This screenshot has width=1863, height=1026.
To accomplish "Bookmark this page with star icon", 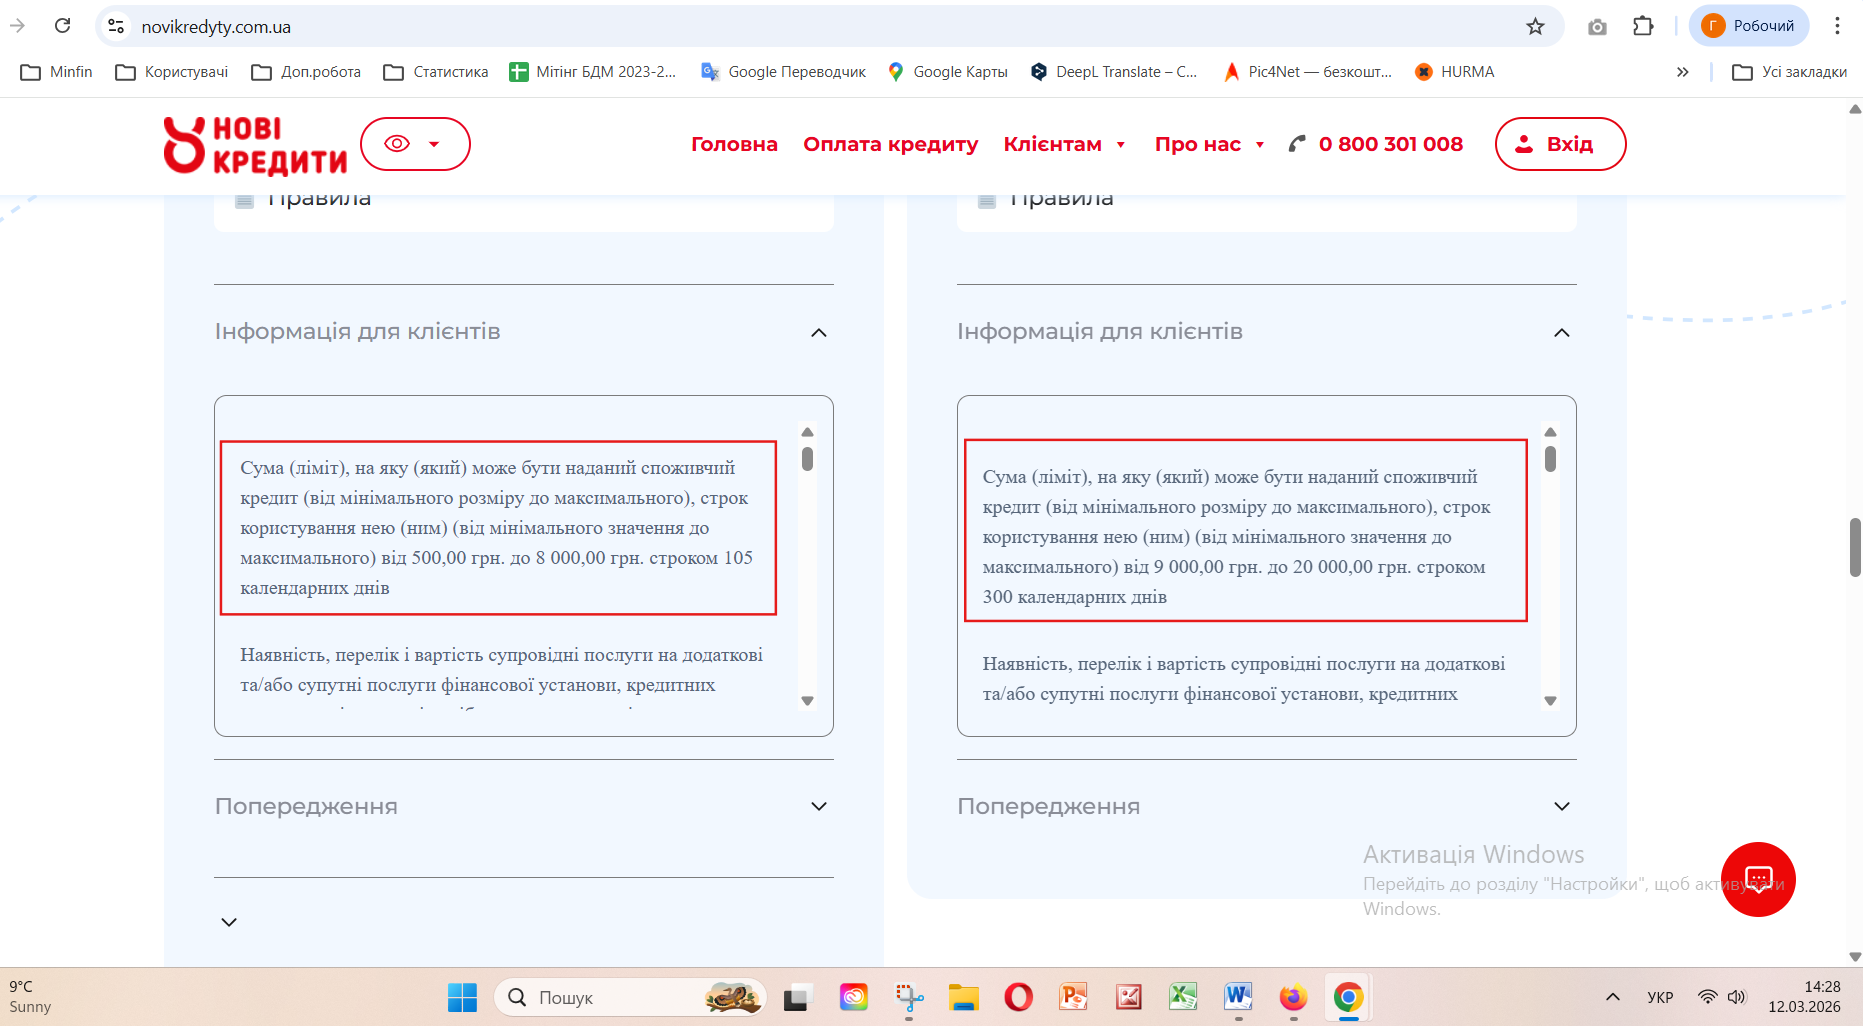I will tap(1535, 26).
